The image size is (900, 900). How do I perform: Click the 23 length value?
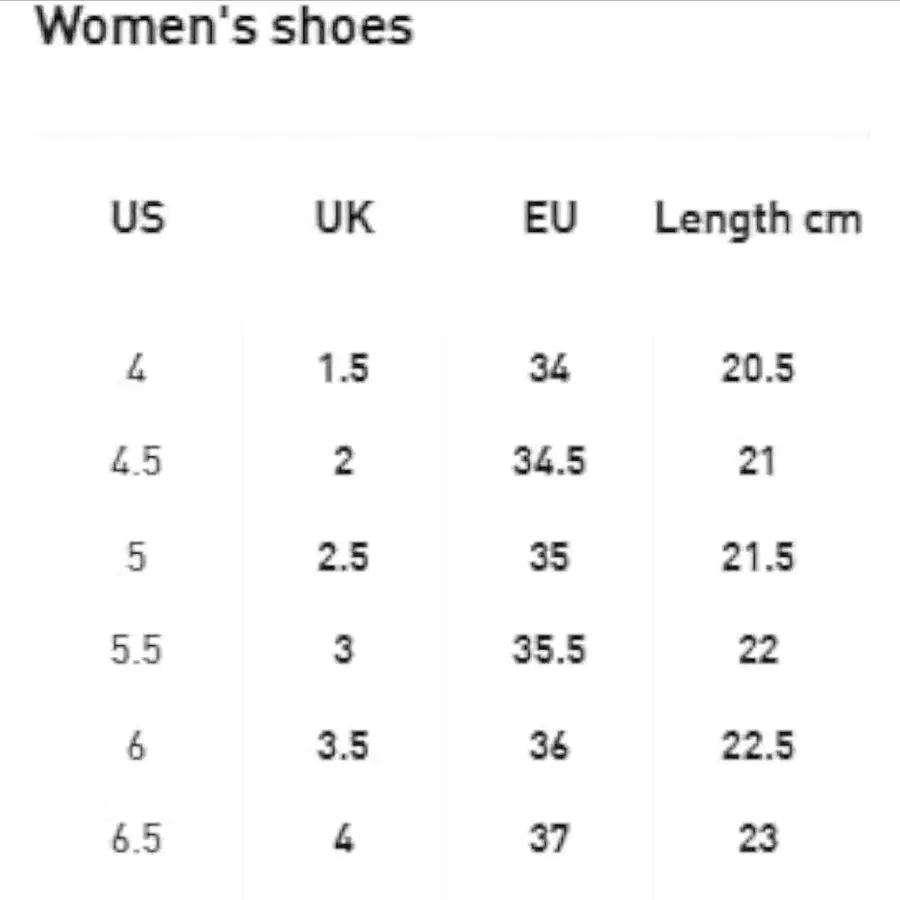(758, 838)
